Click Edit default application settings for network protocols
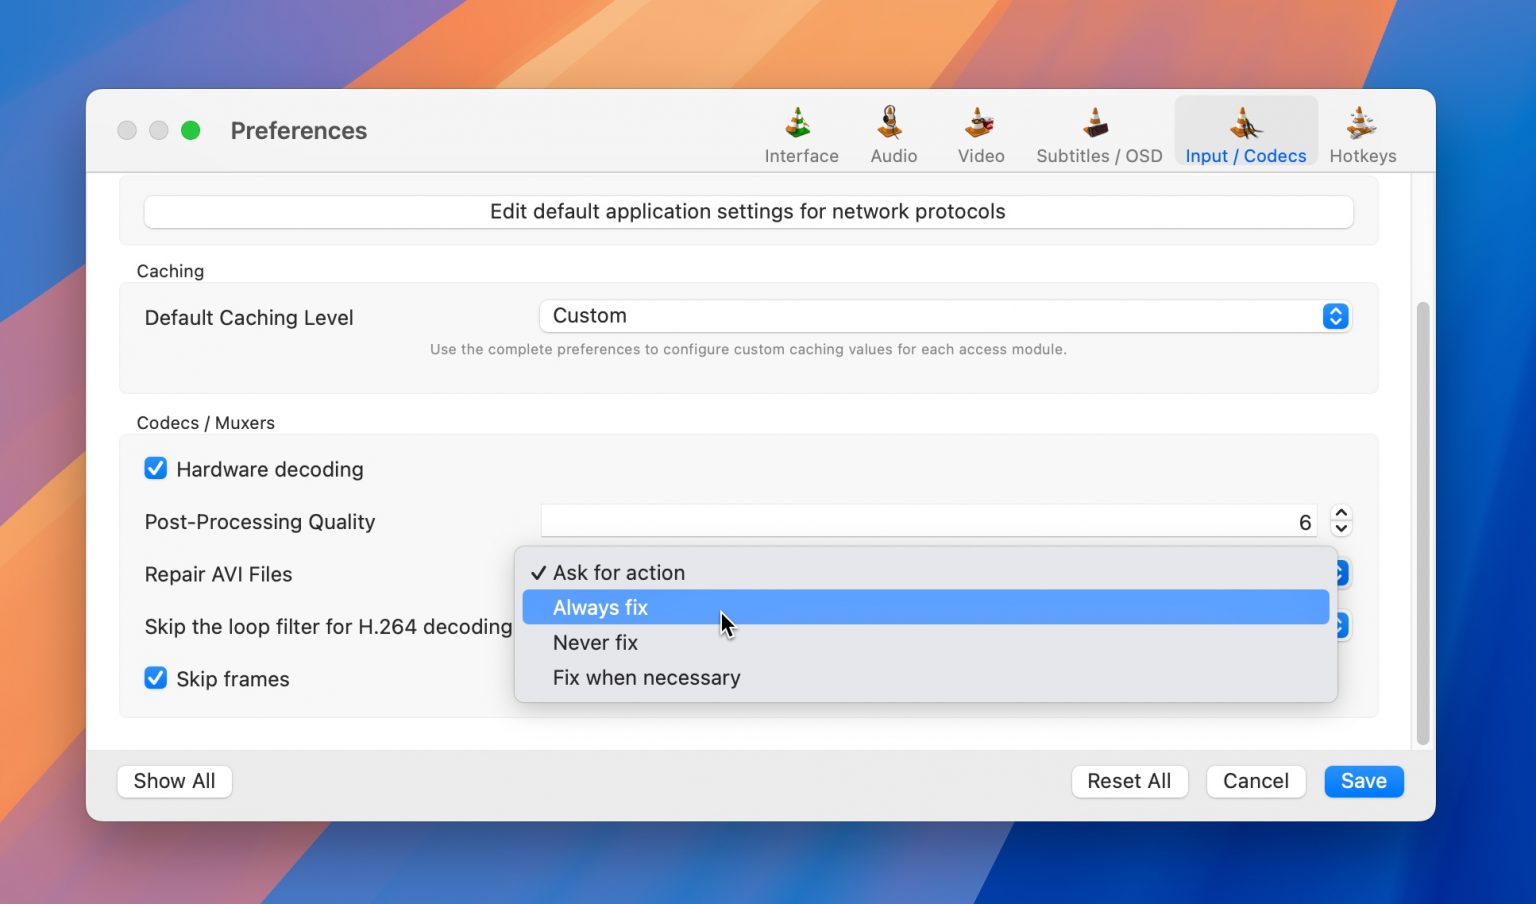The height and width of the screenshot is (904, 1536). 747,211
